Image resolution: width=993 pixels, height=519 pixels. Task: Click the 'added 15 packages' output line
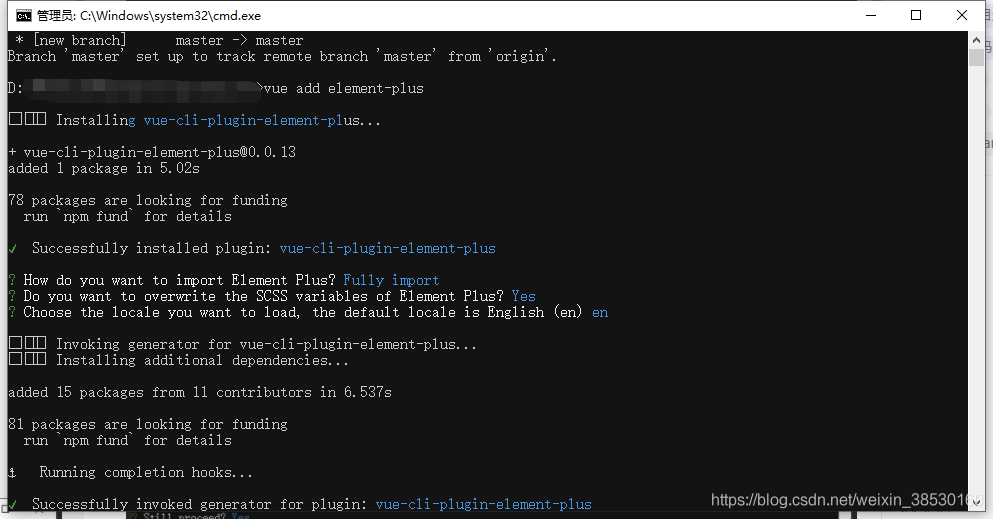(200, 392)
